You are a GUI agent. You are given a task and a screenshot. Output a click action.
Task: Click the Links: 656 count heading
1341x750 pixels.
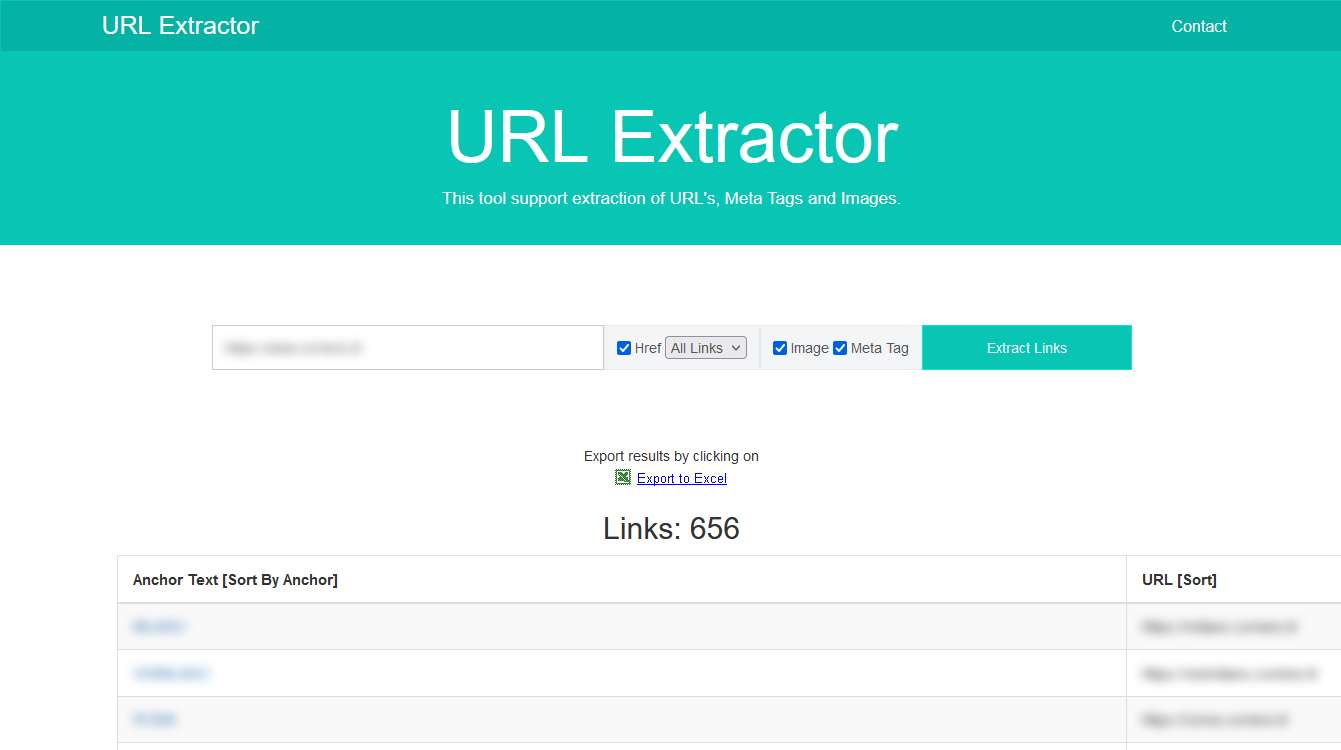[x=671, y=528]
